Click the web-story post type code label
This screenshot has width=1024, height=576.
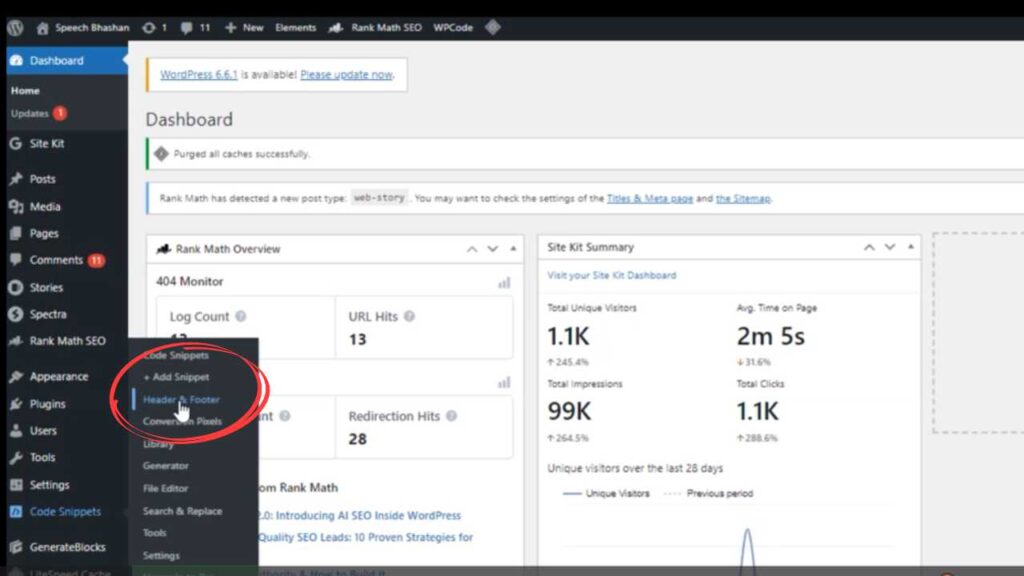pos(379,198)
